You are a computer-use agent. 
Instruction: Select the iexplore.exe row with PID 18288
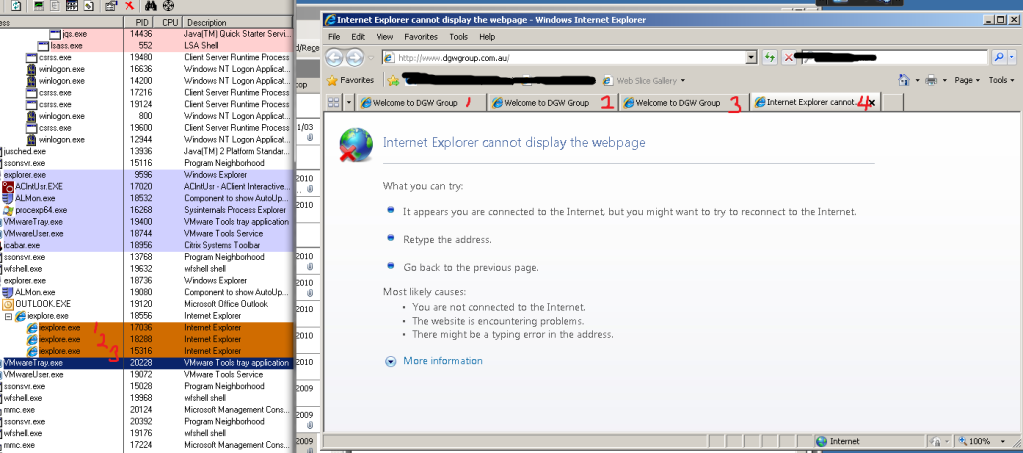tap(147, 339)
